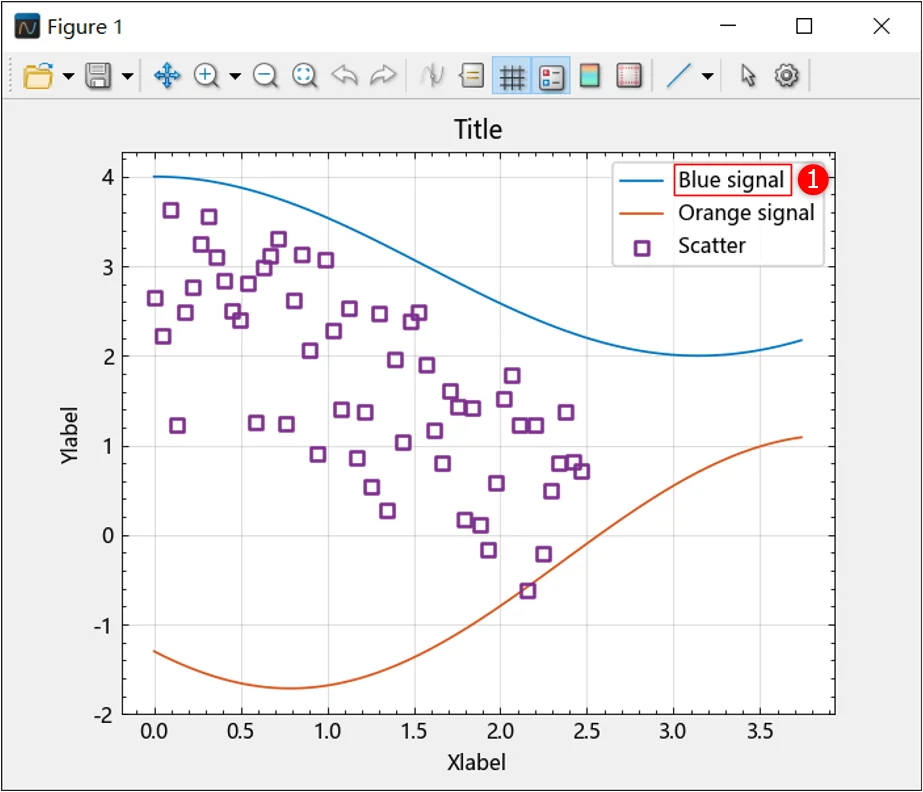
Task: Redo the view change
Action: click(383, 76)
